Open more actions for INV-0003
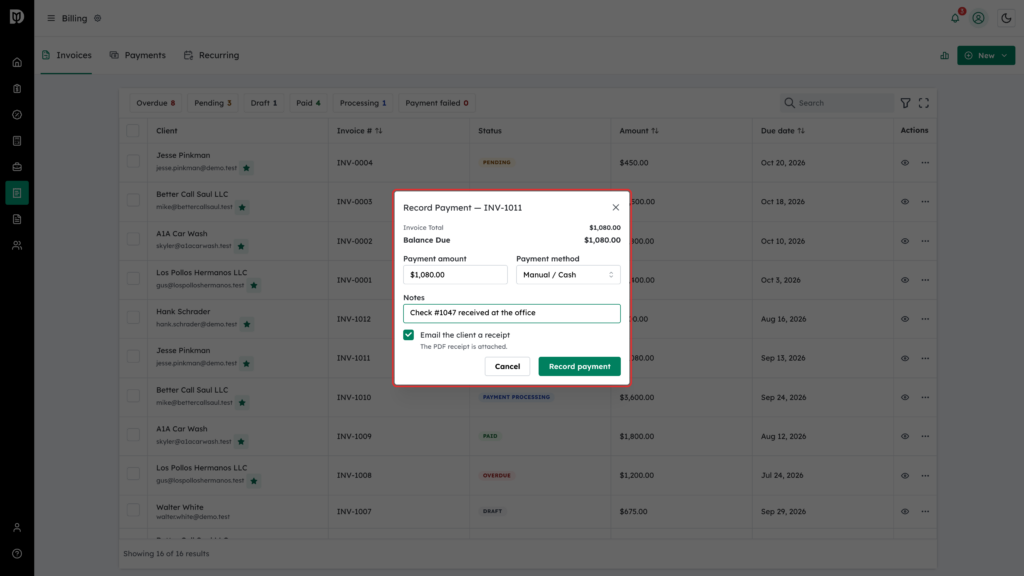This screenshot has width=1024, height=576. [x=925, y=202]
